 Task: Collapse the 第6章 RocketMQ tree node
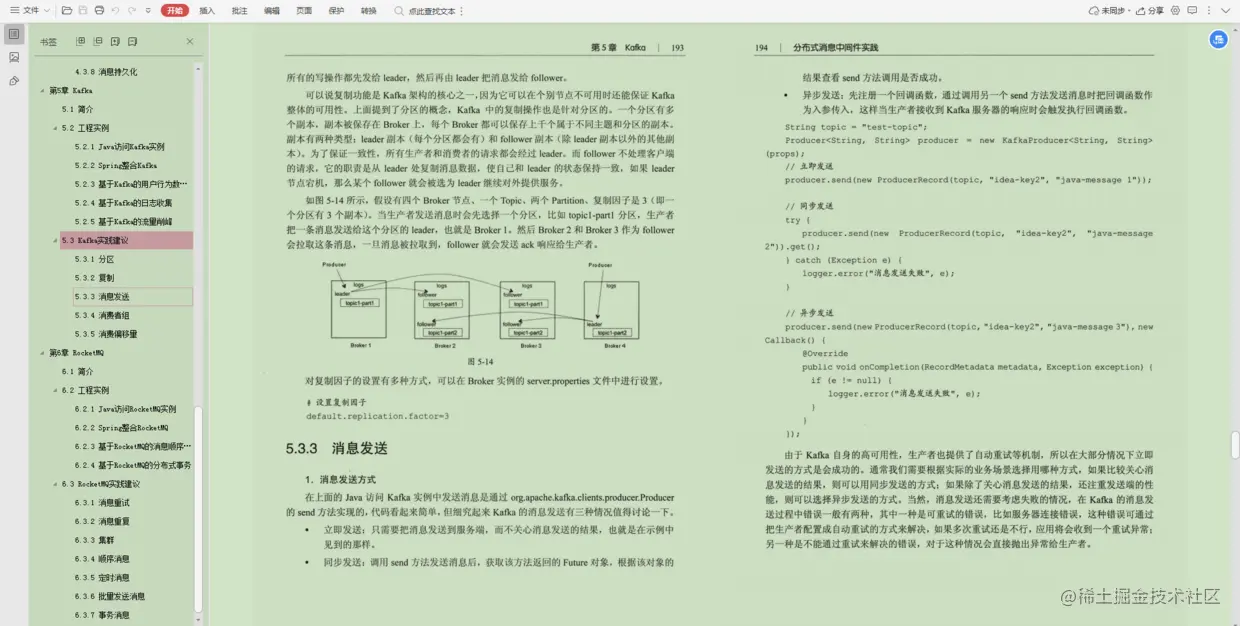click(x=43, y=353)
